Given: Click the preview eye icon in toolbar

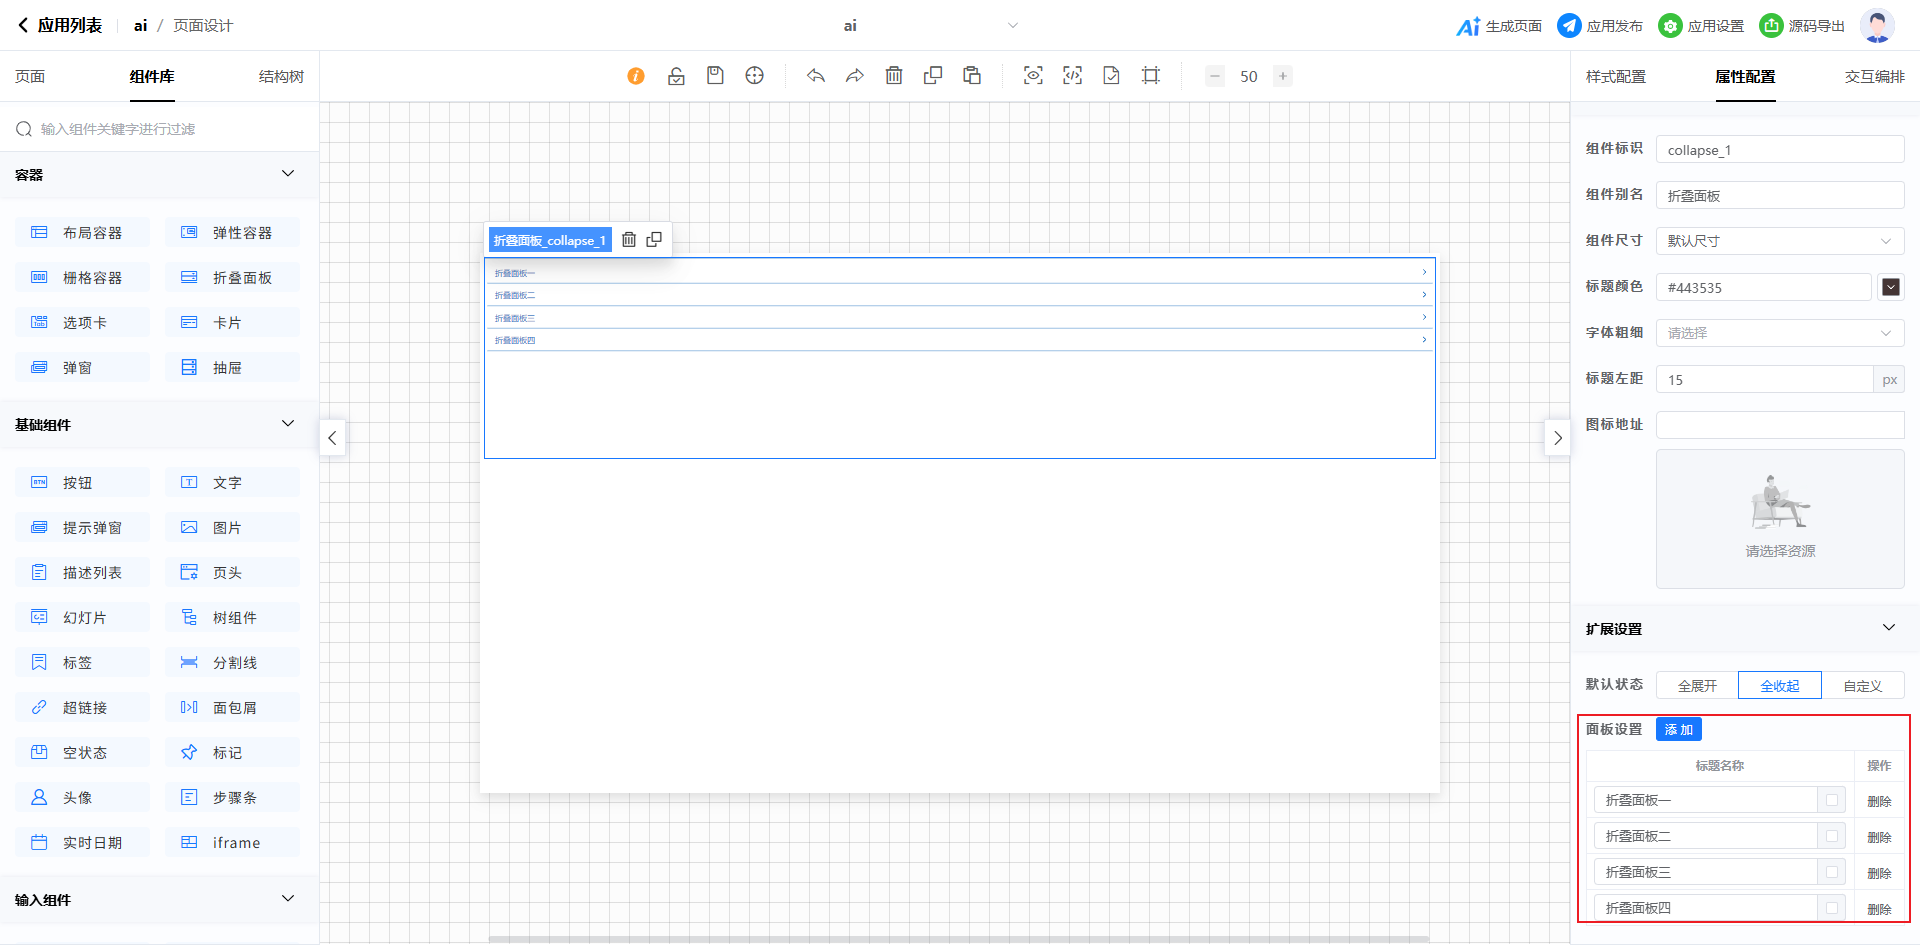Looking at the screenshot, I should [1033, 76].
